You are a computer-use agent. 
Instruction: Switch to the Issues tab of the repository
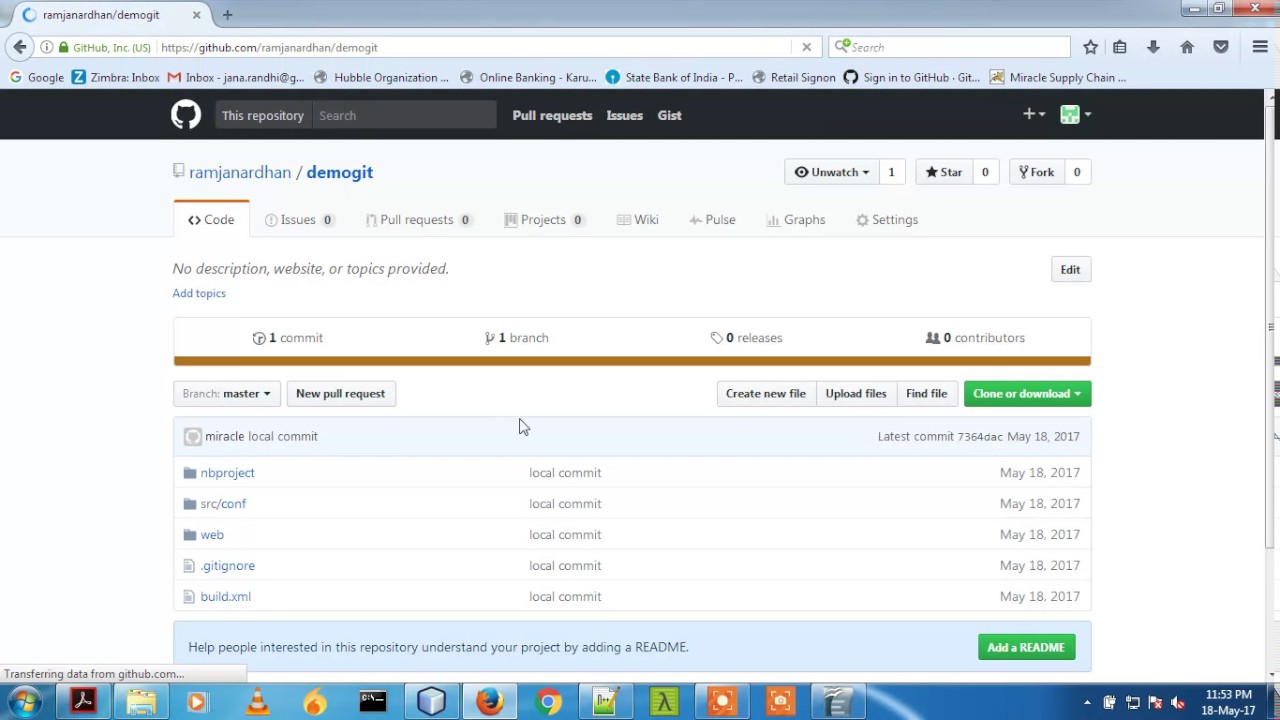click(x=299, y=220)
